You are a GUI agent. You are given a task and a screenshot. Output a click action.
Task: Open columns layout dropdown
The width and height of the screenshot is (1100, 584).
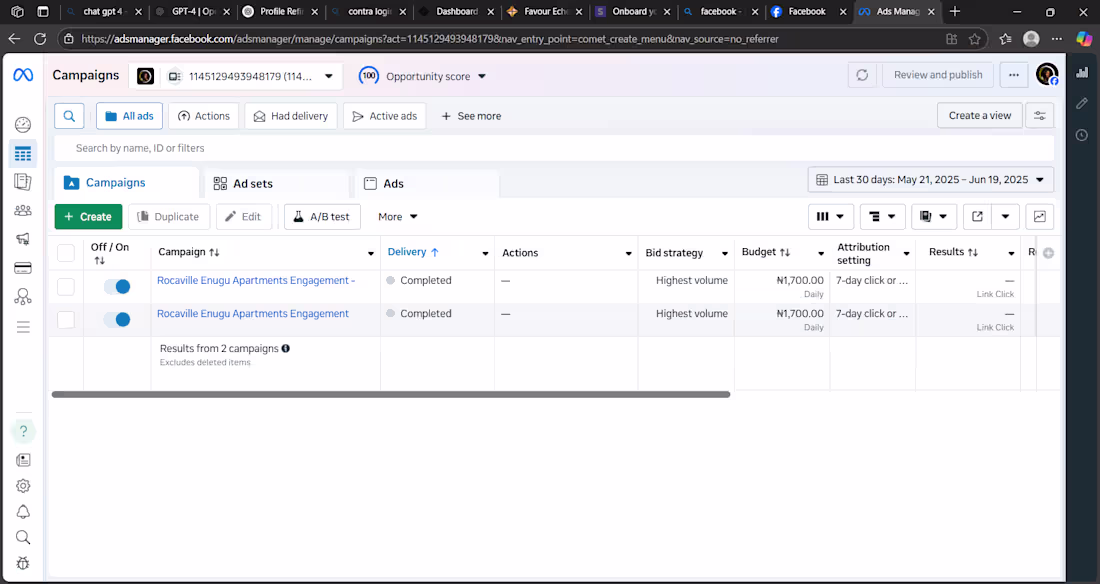[831, 217]
